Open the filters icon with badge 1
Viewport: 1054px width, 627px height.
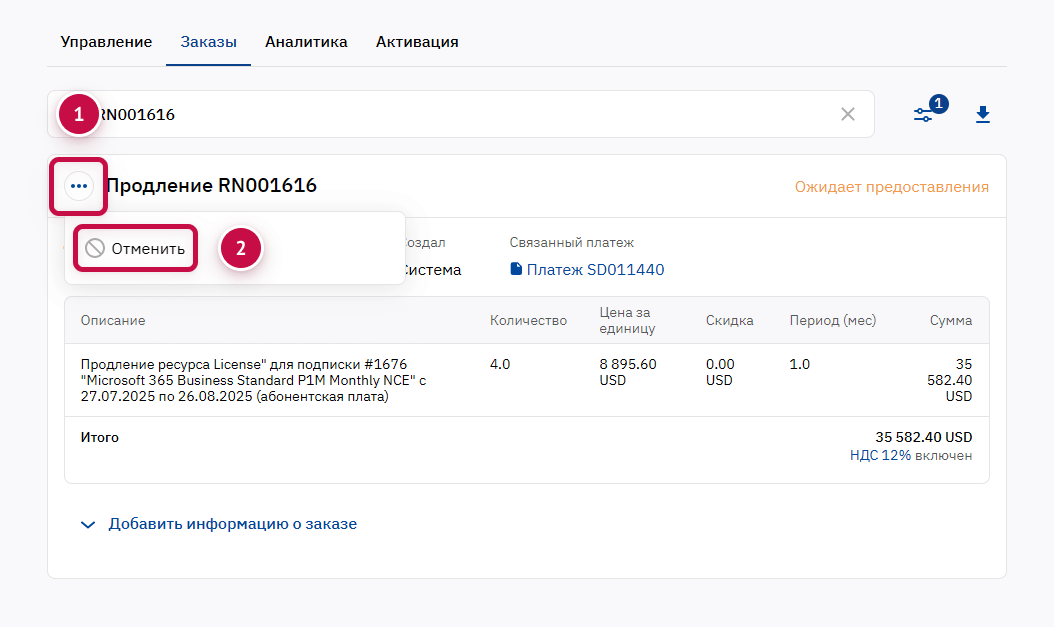coord(923,114)
